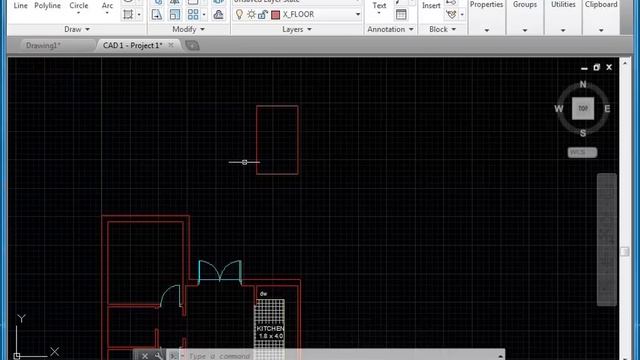Expand command line history arrow
The width and height of the screenshot is (640, 360).
pyautogui.click(x=500, y=356)
